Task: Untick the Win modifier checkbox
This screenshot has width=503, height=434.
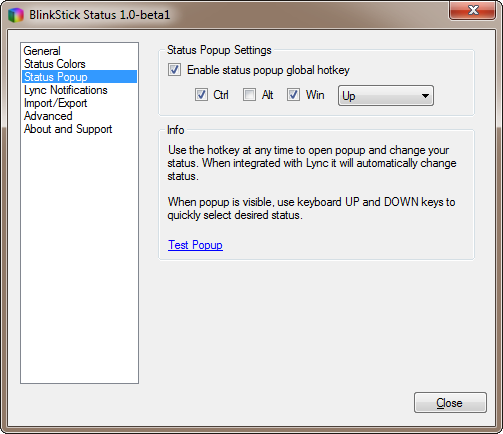Action: [293, 95]
